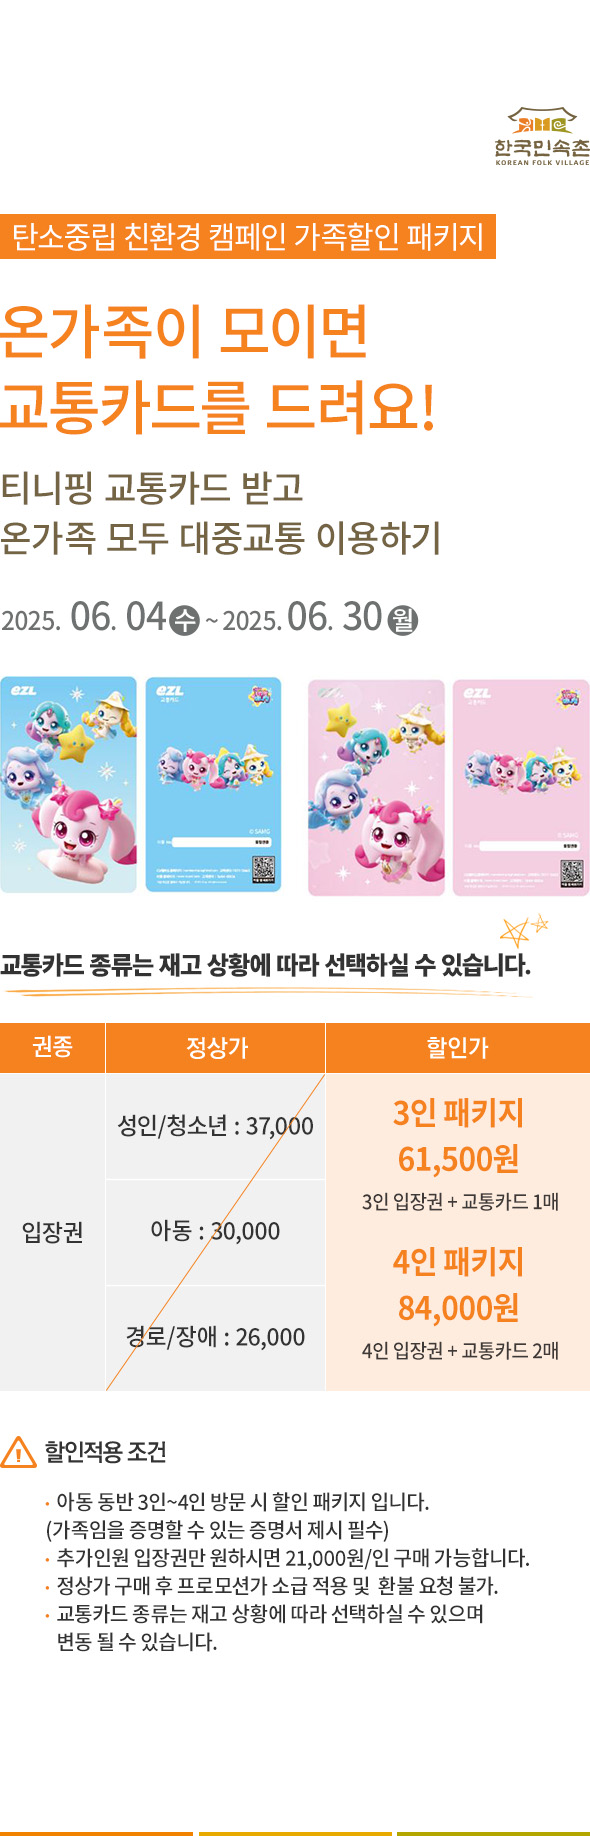The height and width of the screenshot is (1836, 590).
Task: Select the pink Teenieping card front image
Action: pyautogui.click(x=376, y=788)
